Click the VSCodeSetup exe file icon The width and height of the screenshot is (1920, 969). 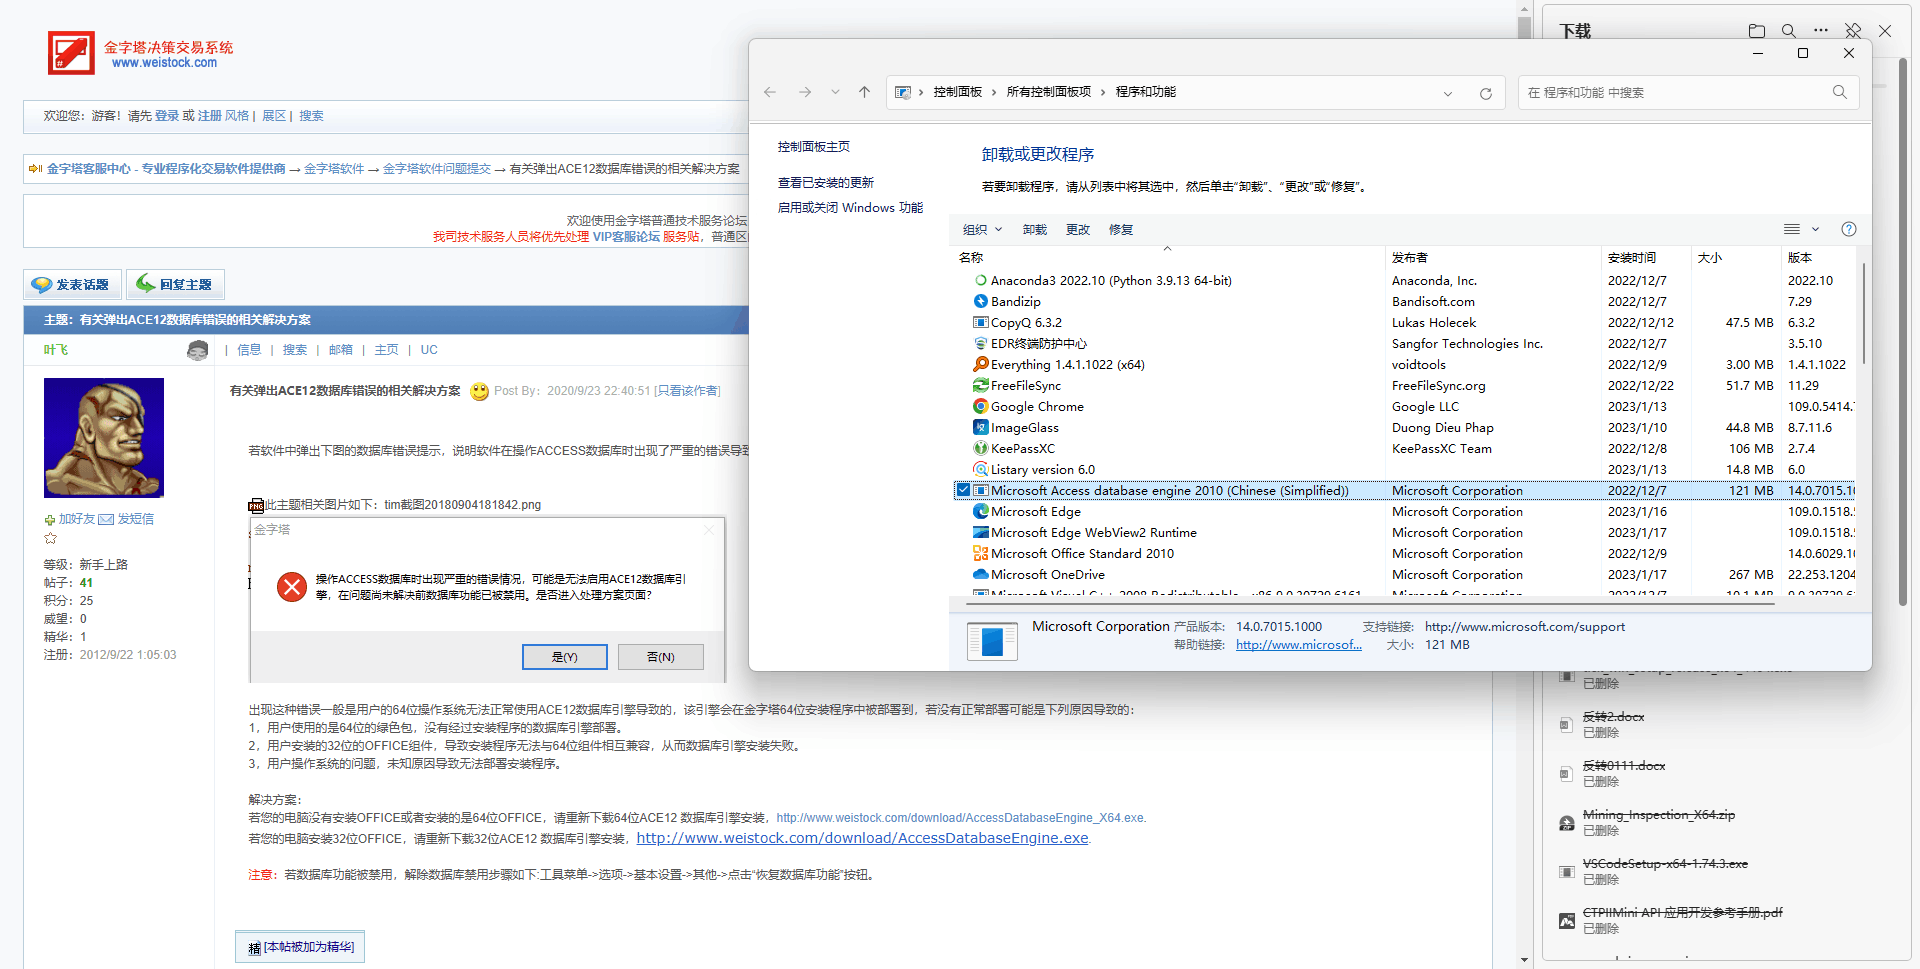pyautogui.click(x=1567, y=872)
